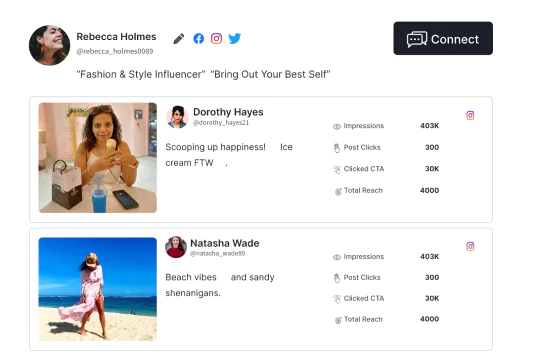Click the 300 Post Clicks value on Natasha's card
The width and height of the screenshot is (535, 360).
click(432, 277)
